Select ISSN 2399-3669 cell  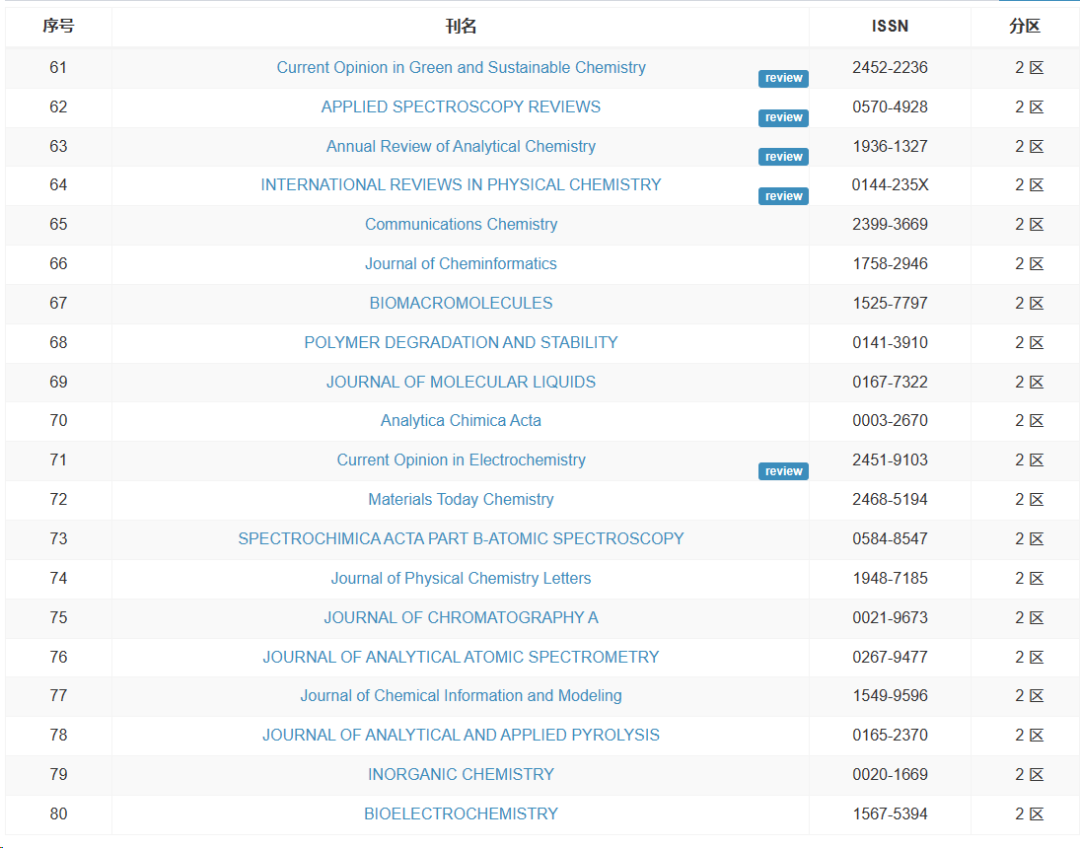click(x=890, y=224)
